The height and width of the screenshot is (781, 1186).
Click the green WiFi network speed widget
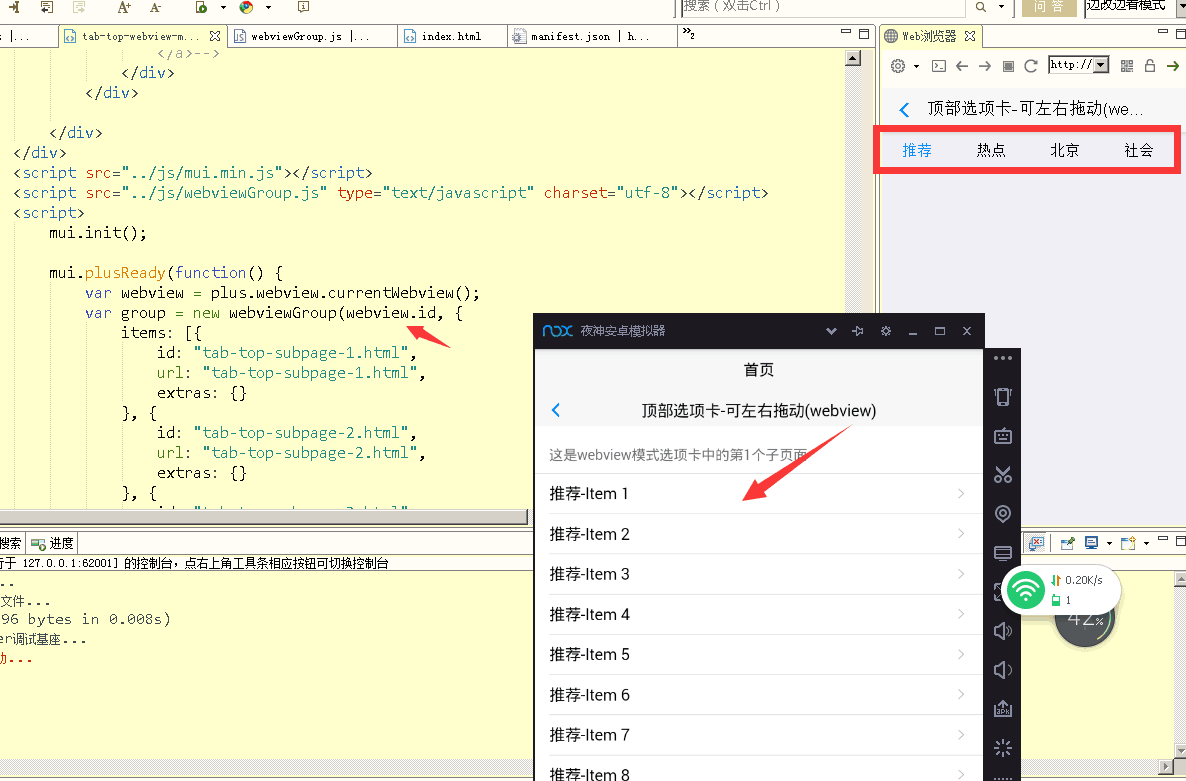(1060, 590)
